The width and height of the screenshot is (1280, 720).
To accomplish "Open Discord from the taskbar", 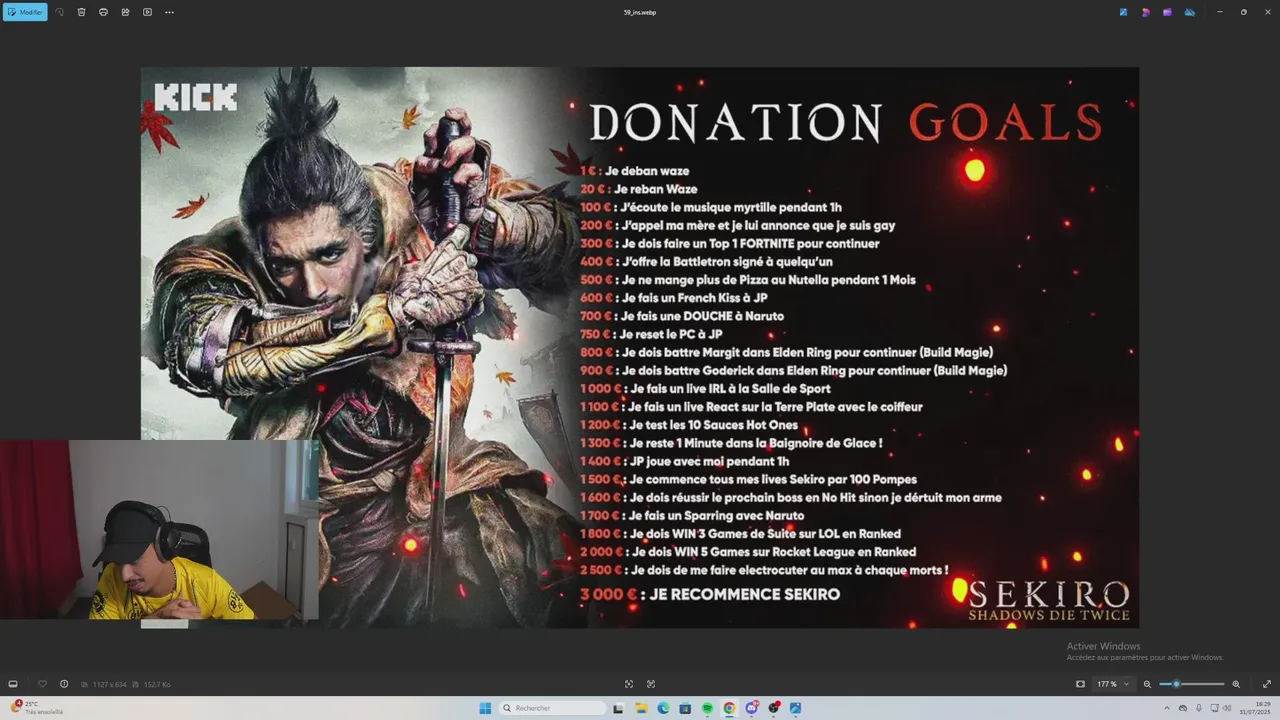I will [x=751, y=708].
